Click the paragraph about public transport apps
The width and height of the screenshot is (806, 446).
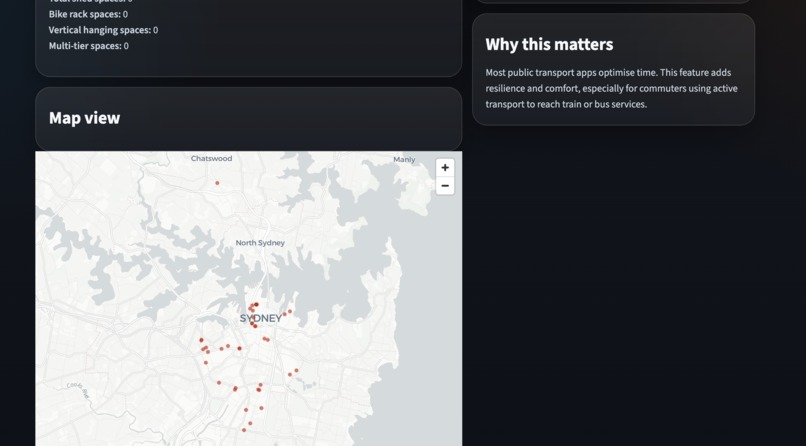(611, 88)
